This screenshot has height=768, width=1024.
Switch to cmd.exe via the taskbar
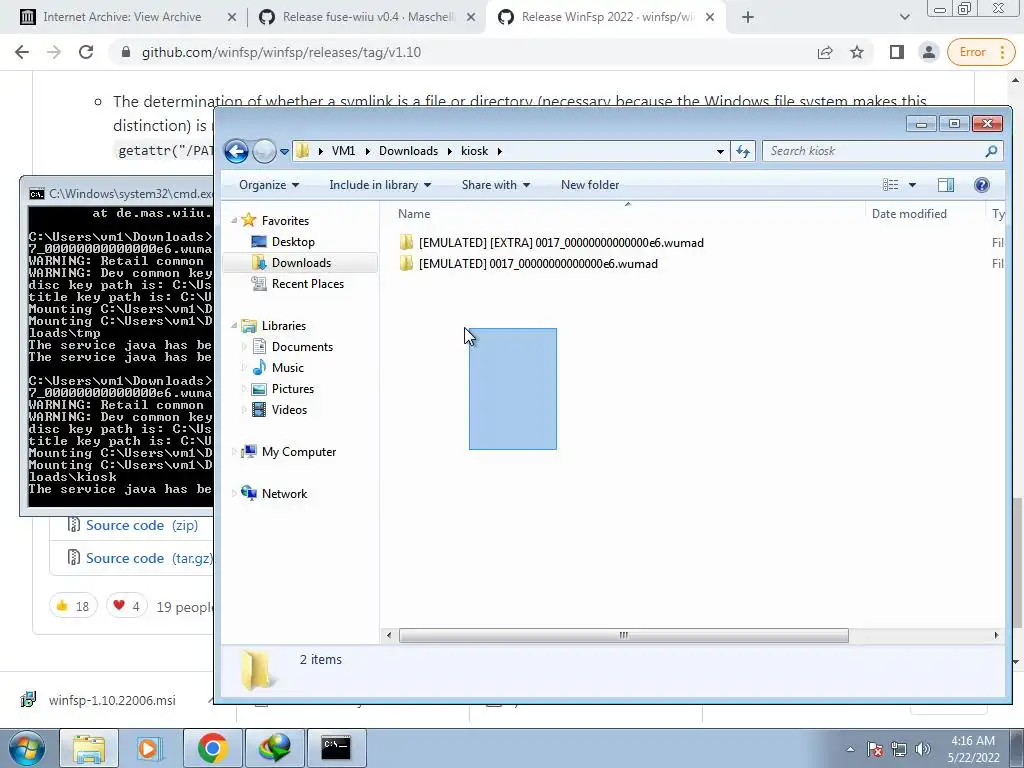(x=336, y=748)
